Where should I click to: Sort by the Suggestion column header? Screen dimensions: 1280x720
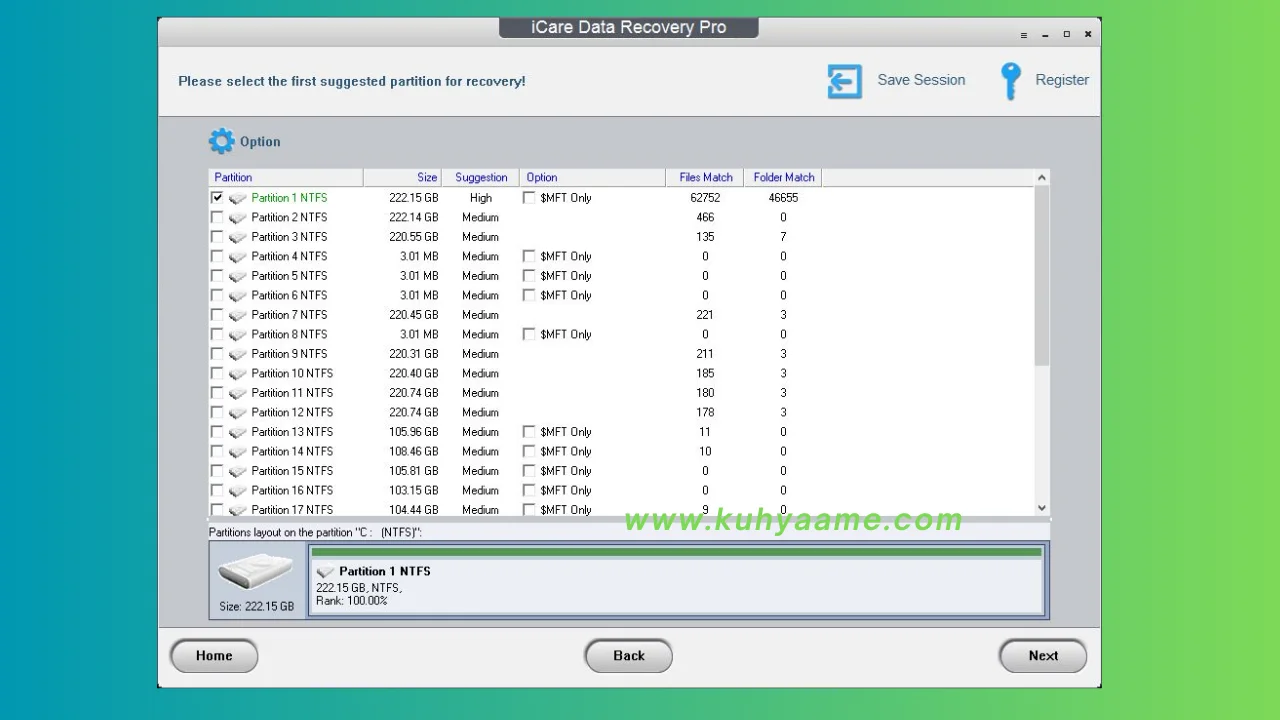pyautogui.click(x=480, y=177)
